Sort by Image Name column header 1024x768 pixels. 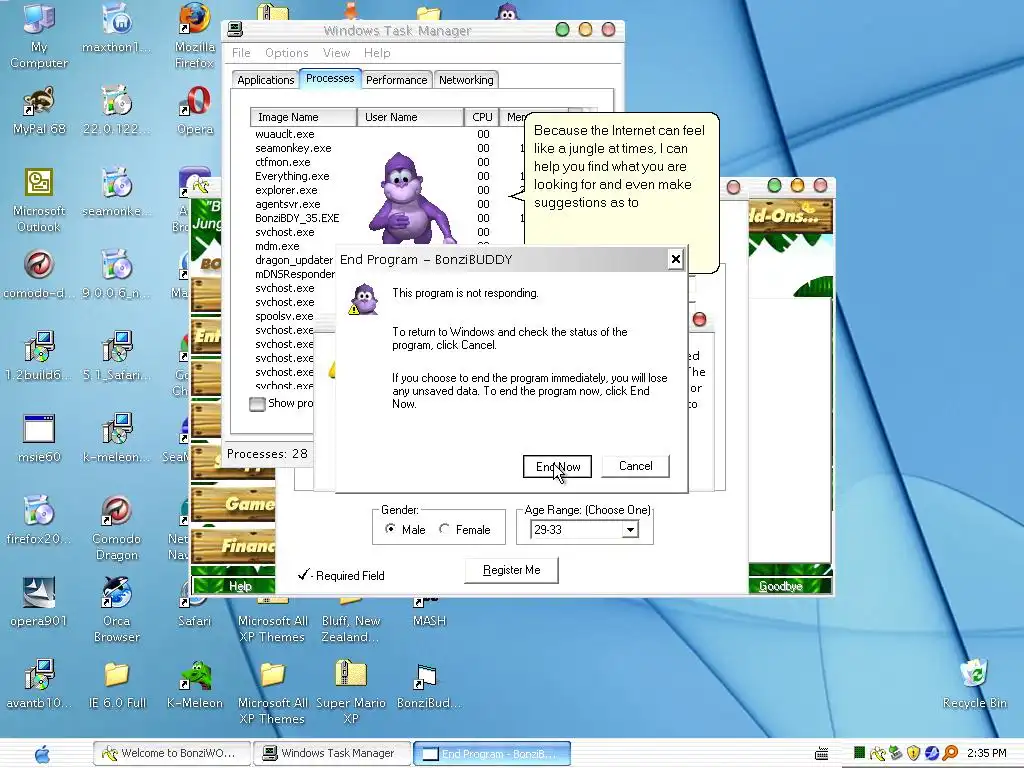tap(303, 117)
